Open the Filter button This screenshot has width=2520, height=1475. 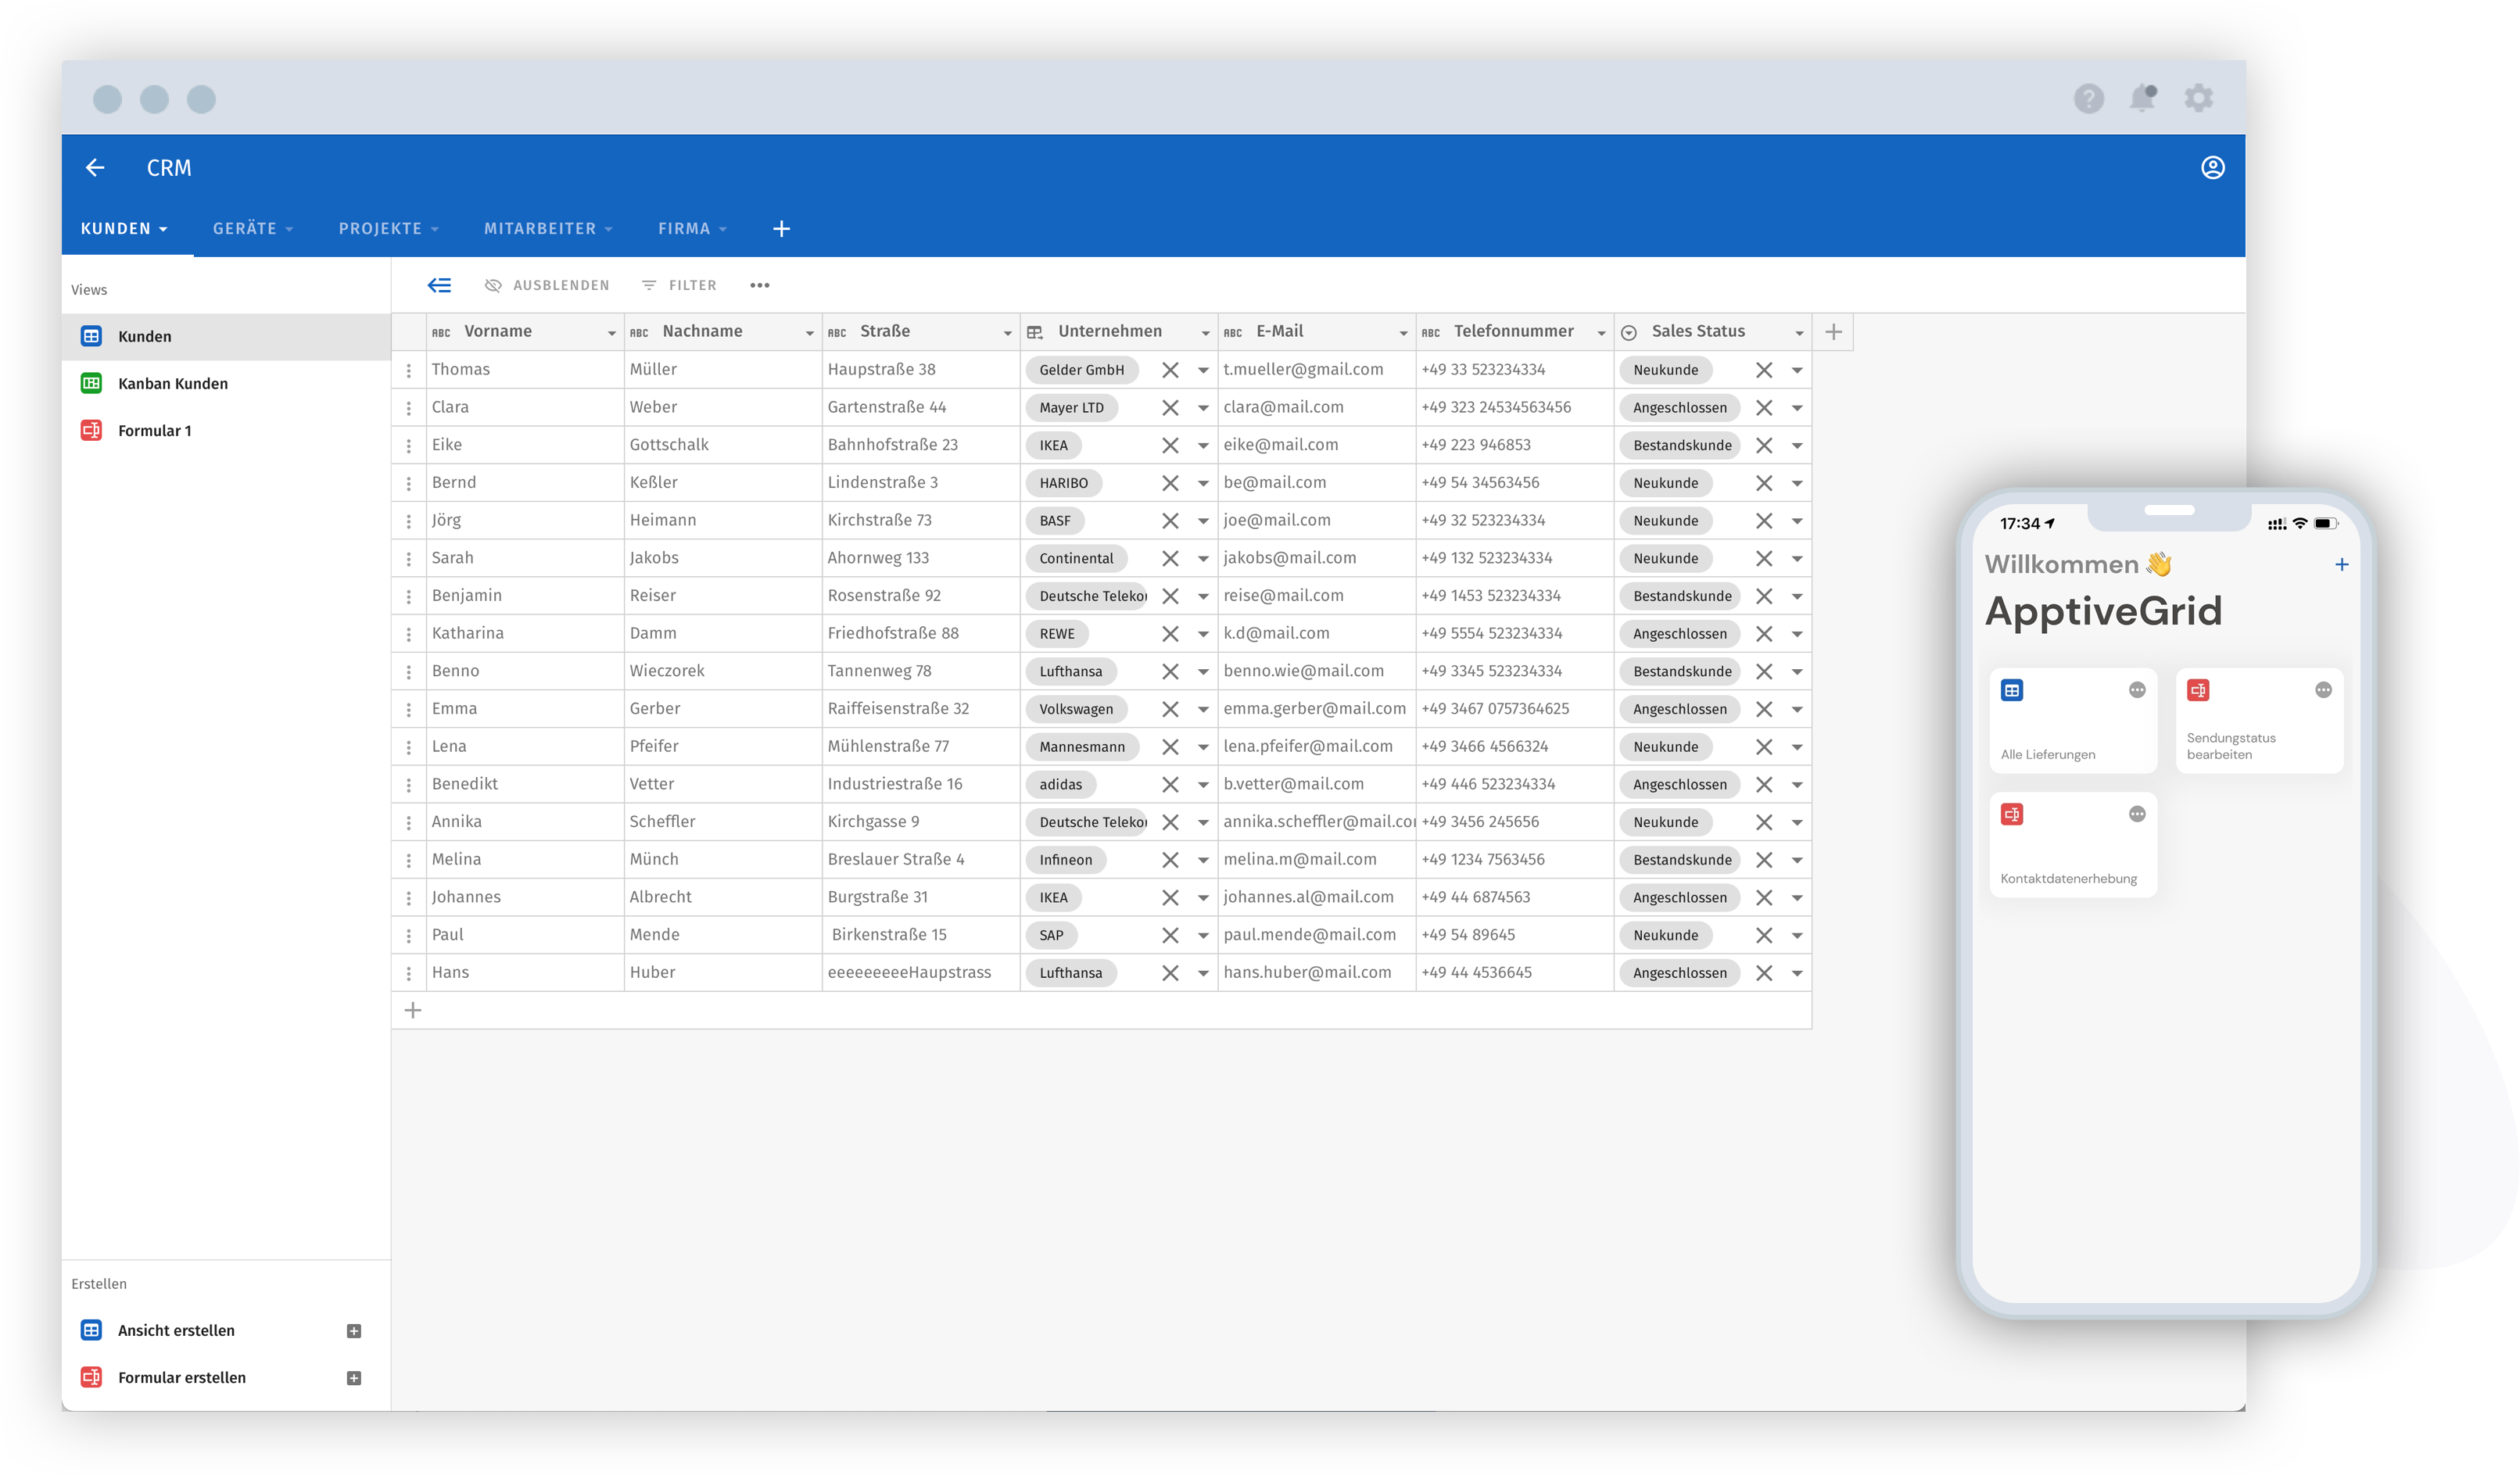[679, 285]
